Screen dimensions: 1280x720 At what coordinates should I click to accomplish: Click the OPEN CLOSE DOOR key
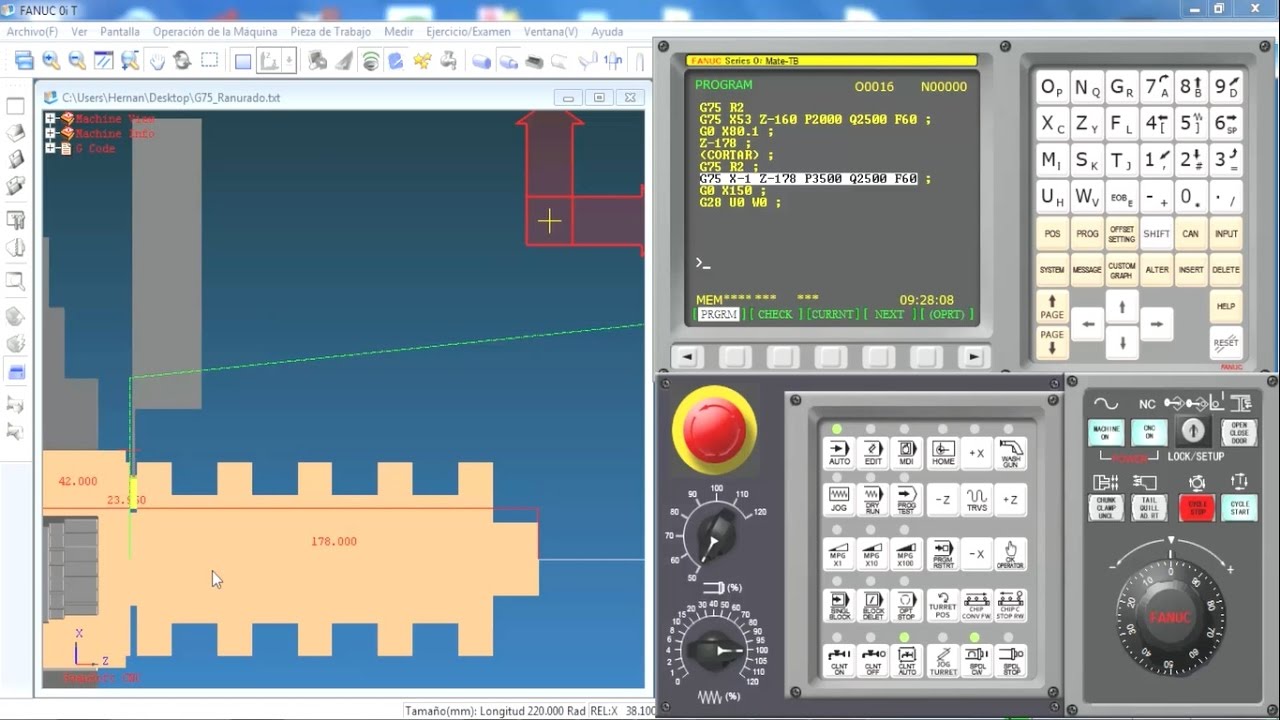[1239, 432]
